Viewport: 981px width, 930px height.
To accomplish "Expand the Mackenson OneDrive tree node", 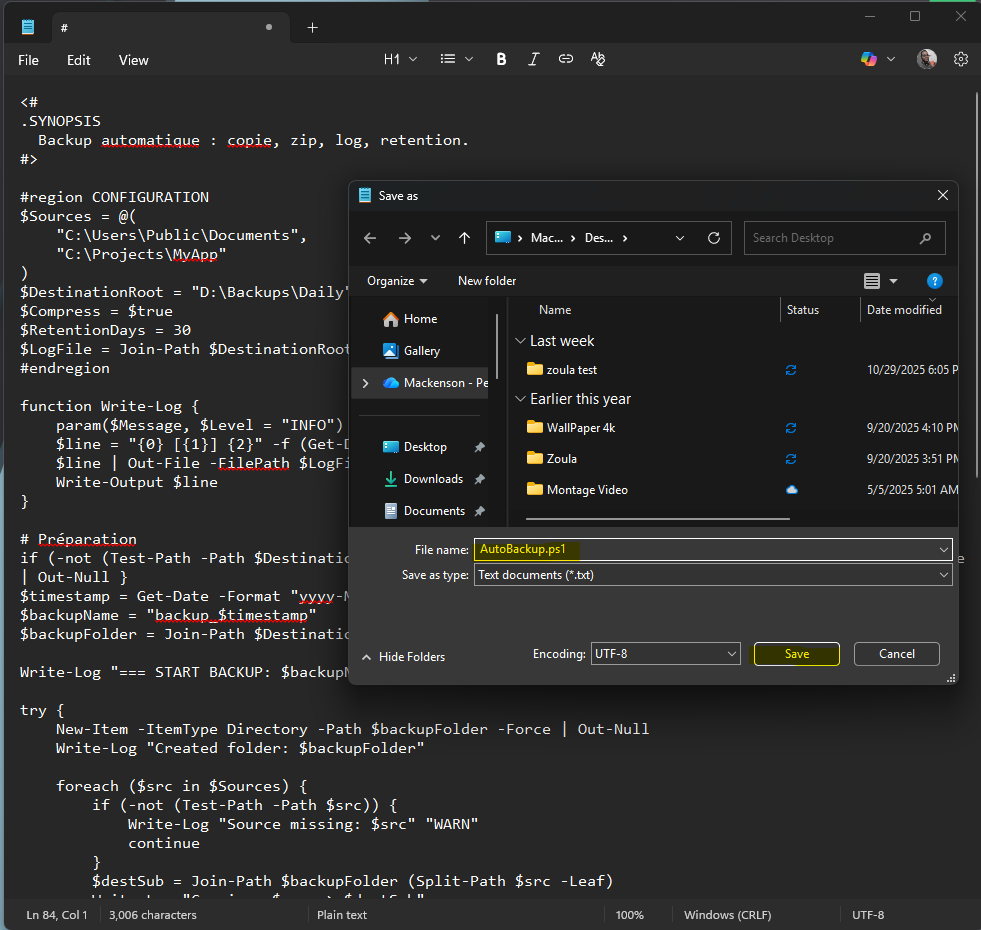I will pos(366,383).
